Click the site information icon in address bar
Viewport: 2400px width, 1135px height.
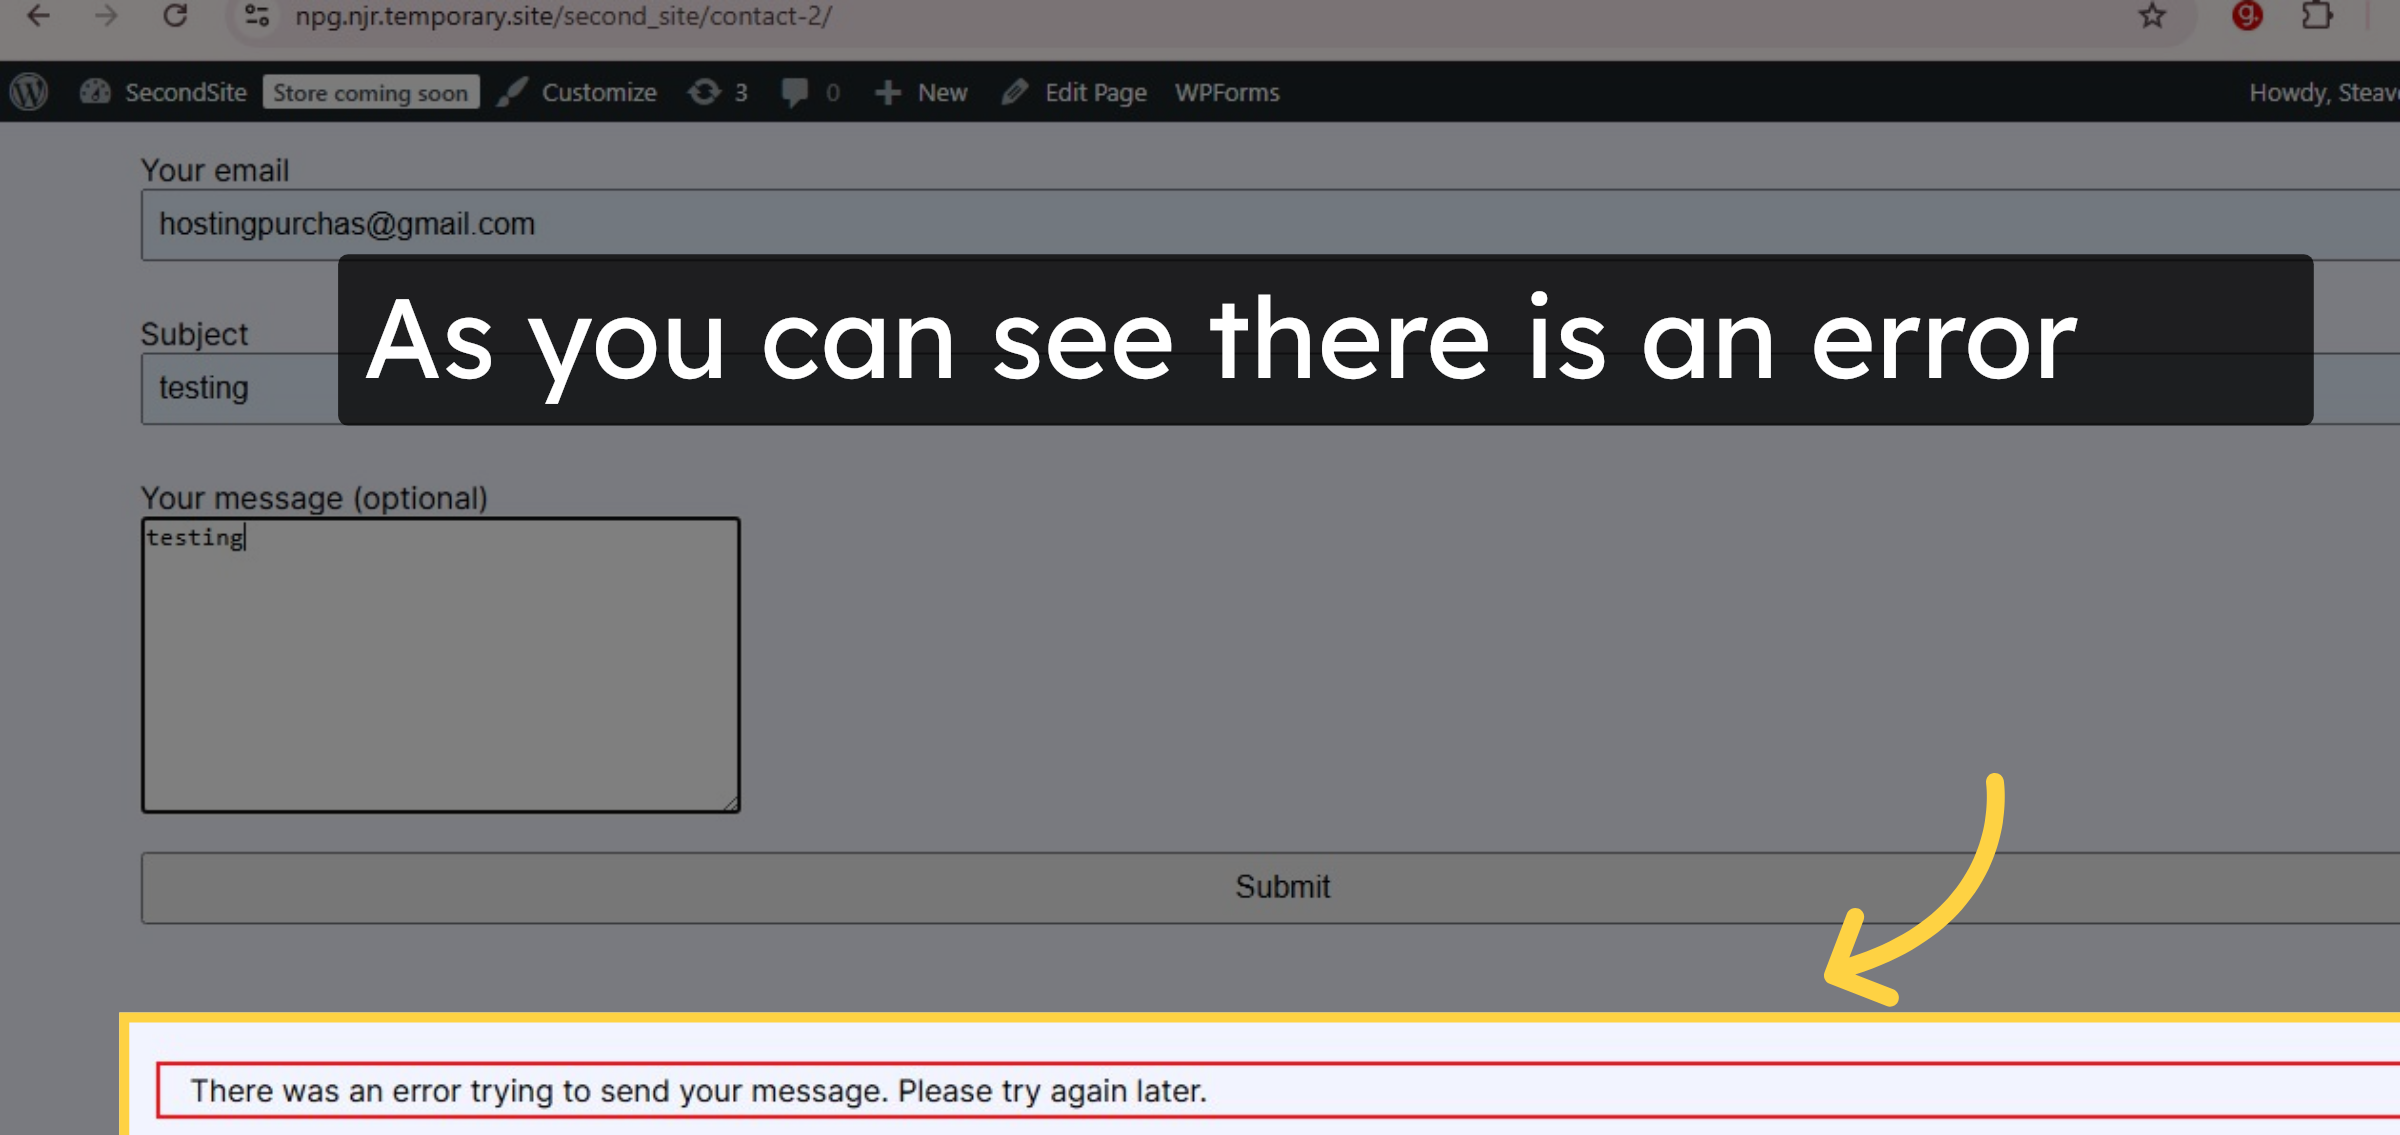(255, 16)
